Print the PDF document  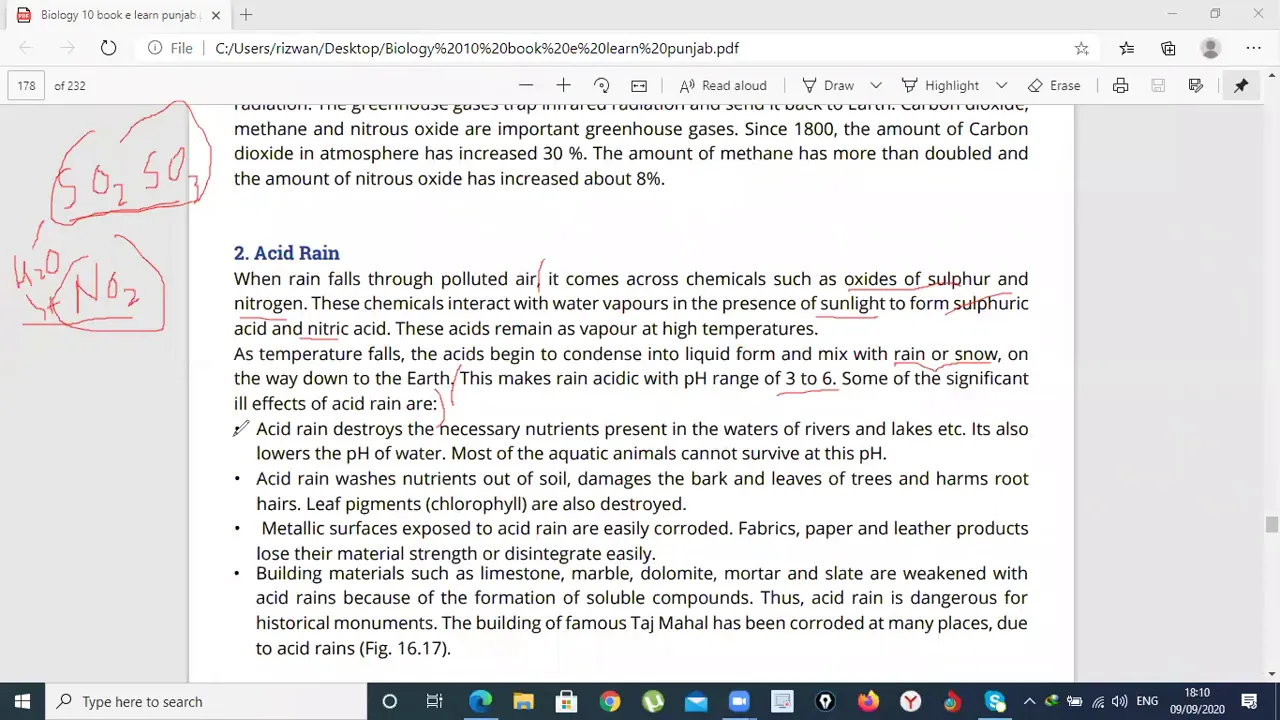[1120, 86]
